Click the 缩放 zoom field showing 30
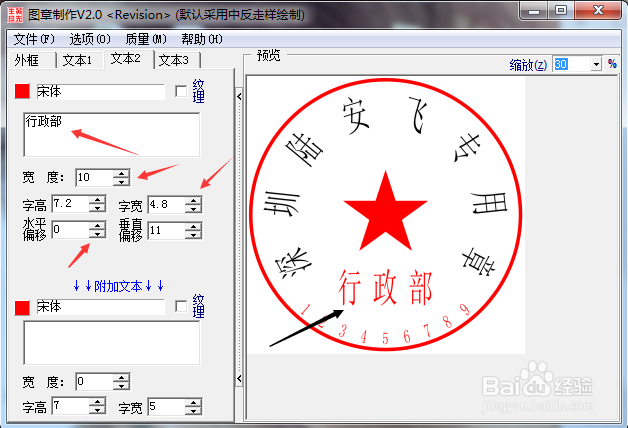The image size is (628, 428). (x=572, y=64)
